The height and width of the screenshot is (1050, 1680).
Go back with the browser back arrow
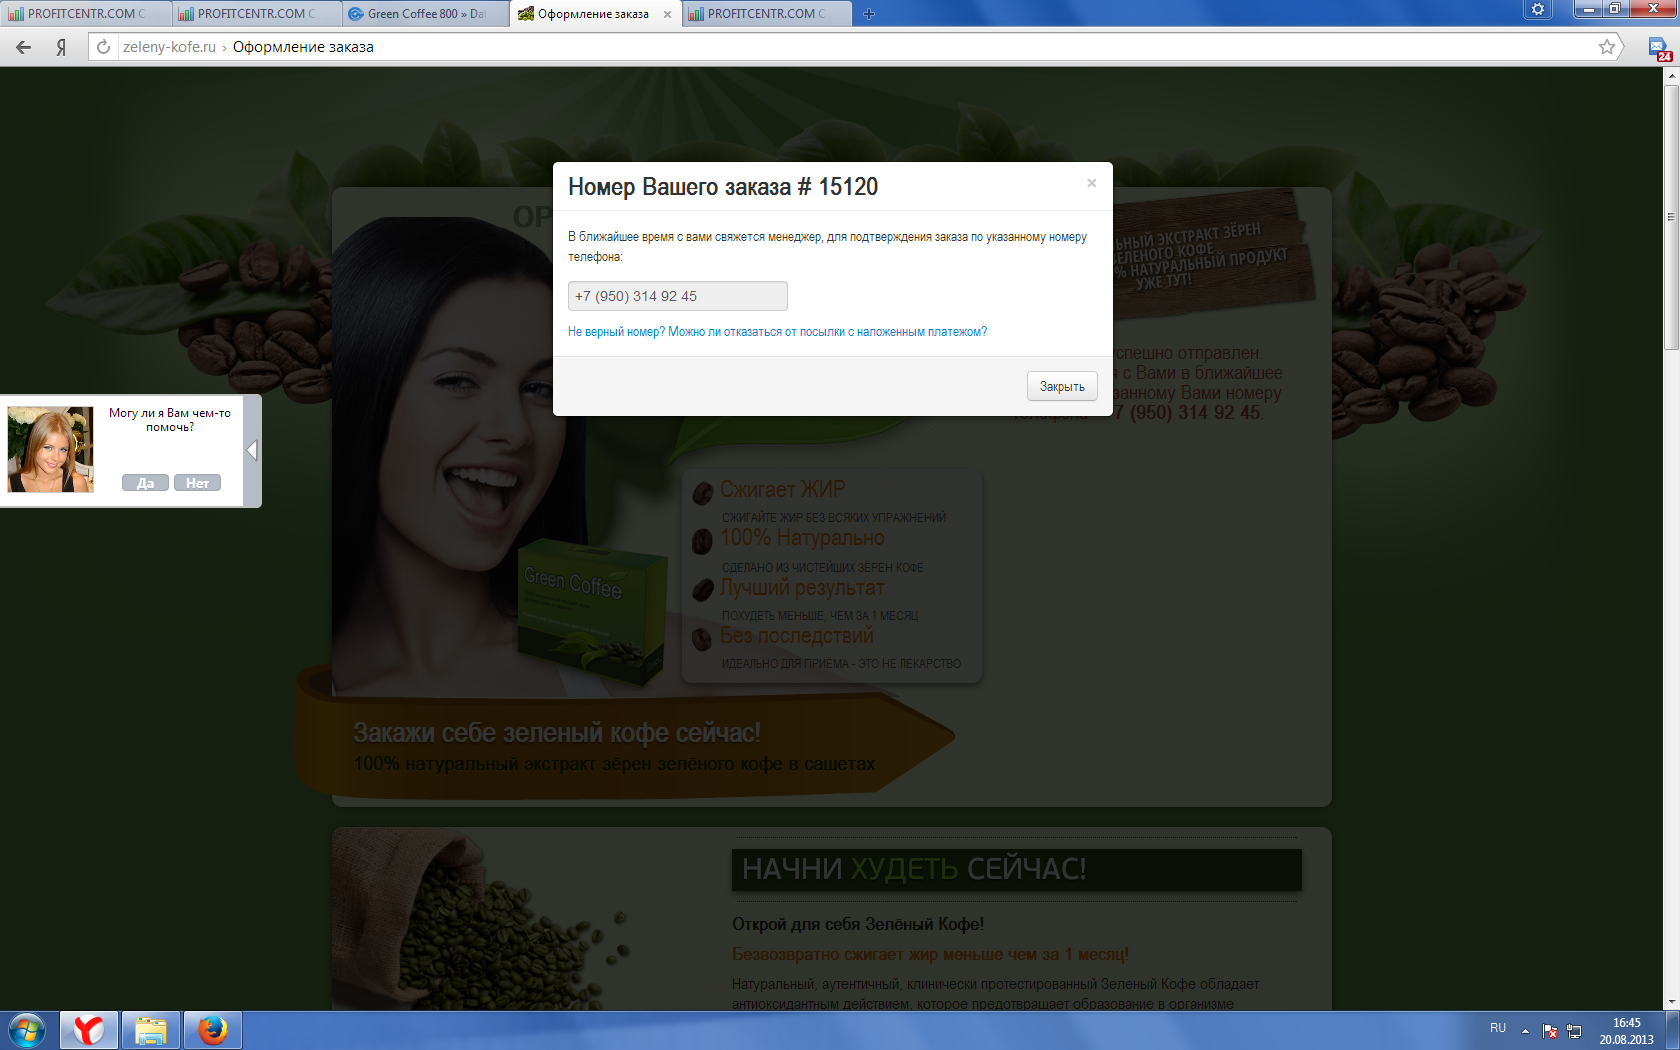point(24,47)
